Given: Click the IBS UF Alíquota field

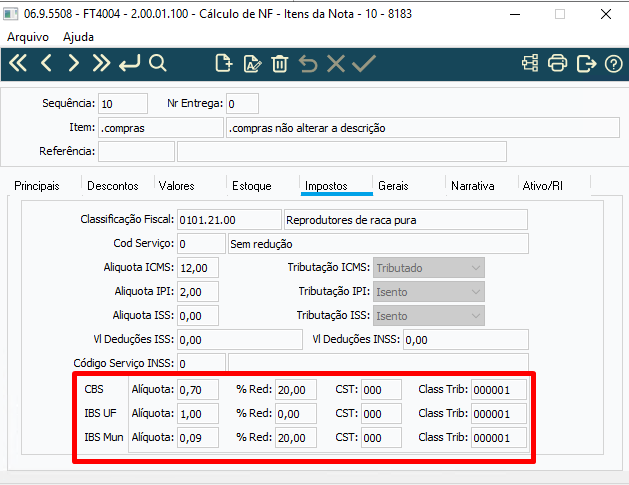Looking at the screenshot, I should click(x=198, y=414).
